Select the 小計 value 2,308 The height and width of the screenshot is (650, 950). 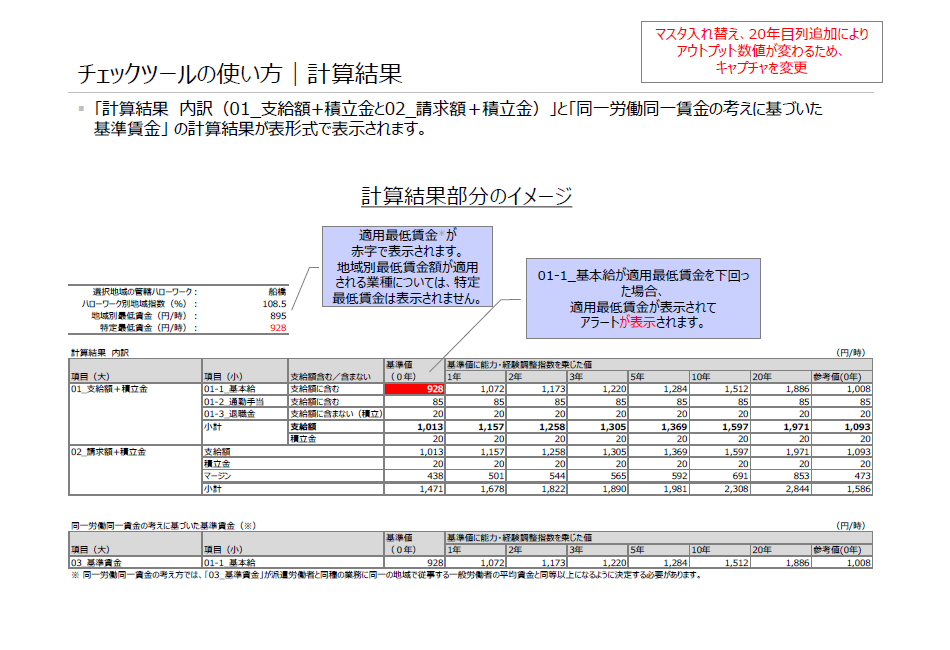click(x=720, y=489)
